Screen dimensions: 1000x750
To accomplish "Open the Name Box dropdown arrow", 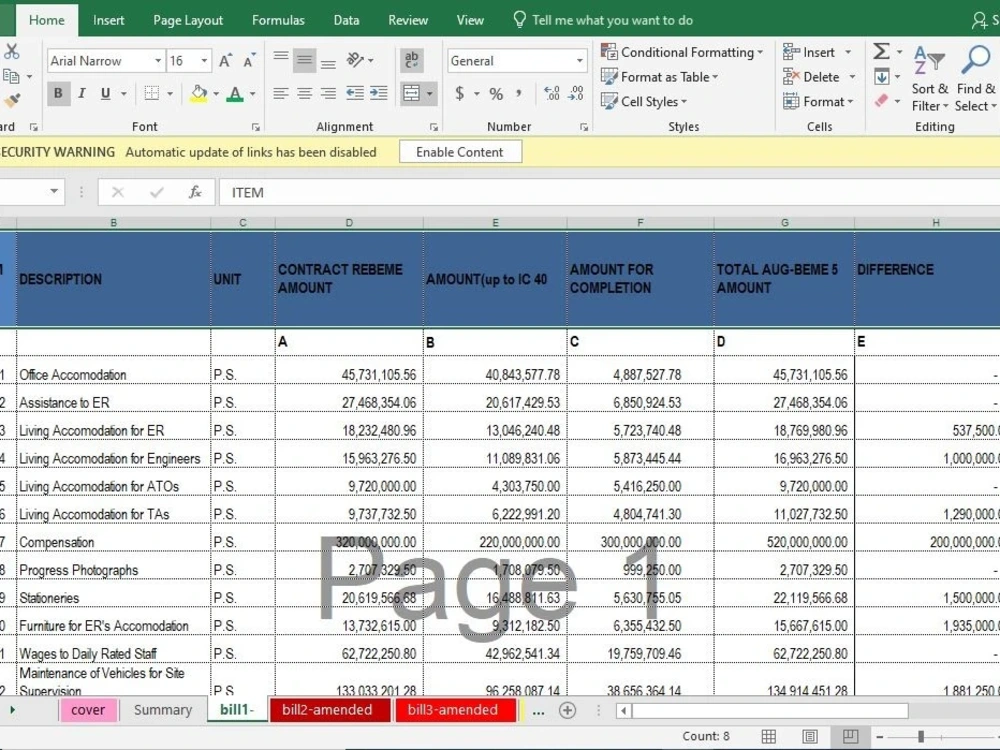I will (x=54, y=191).
